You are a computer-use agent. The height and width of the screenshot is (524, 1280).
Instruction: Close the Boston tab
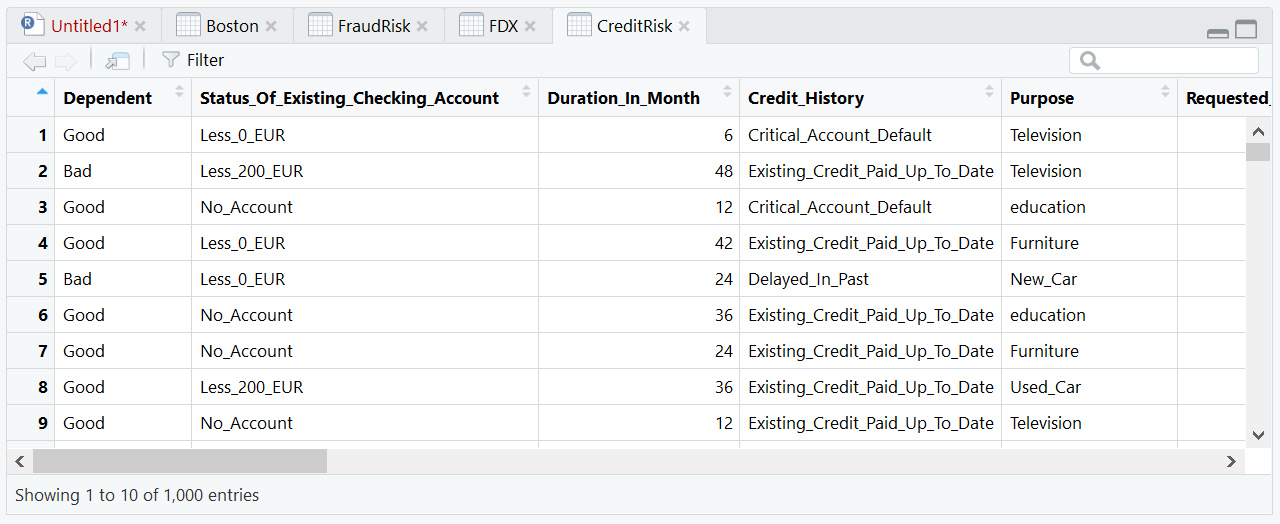pos(271,26)
